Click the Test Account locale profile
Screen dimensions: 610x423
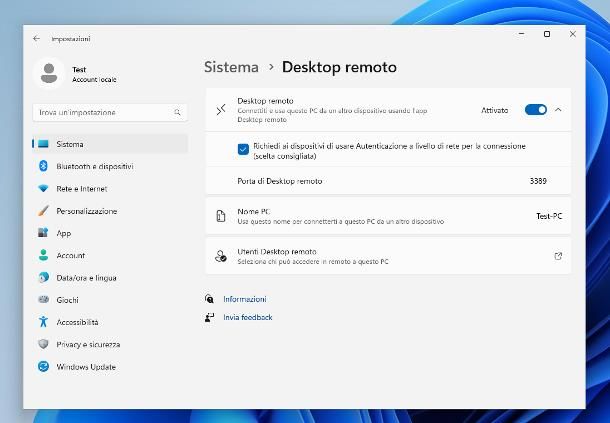pyautogui.click(x=75, y=74)
